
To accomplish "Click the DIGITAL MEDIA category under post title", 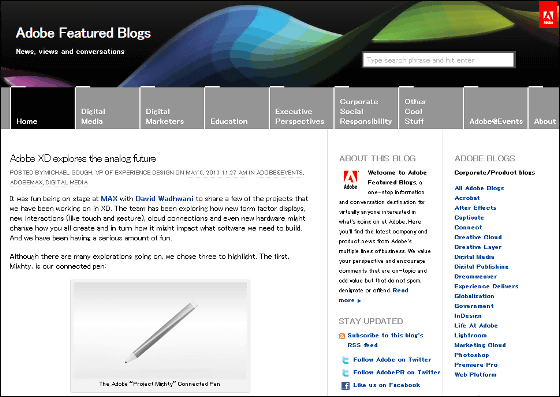I will 66,182.
